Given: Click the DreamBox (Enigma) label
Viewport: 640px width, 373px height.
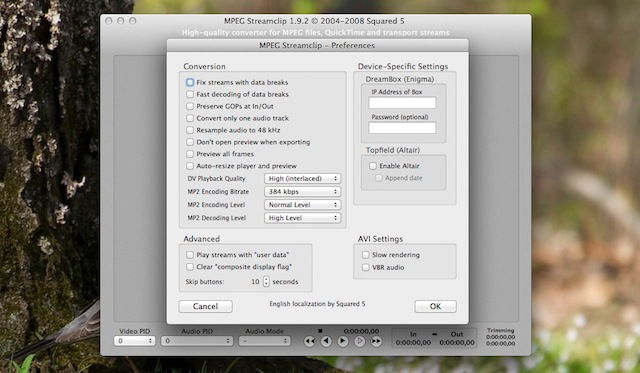Looking at the screenshot, I should coord(400,79).
